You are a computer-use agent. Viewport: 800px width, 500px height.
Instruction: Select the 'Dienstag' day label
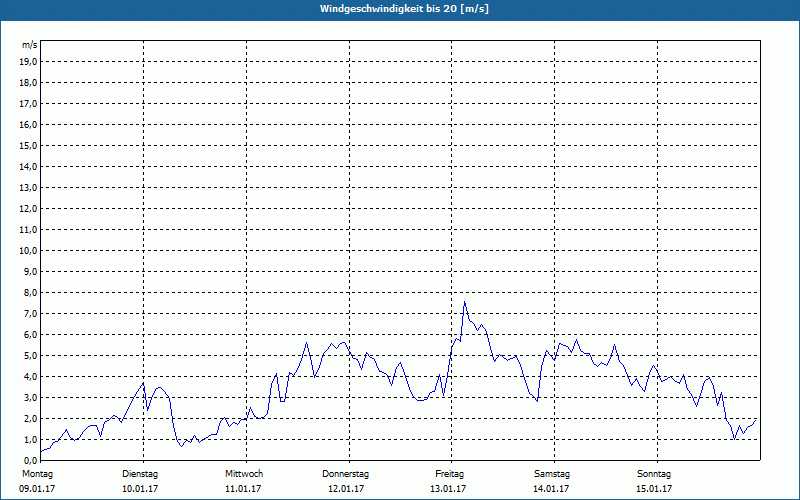(x=140, y=474)
